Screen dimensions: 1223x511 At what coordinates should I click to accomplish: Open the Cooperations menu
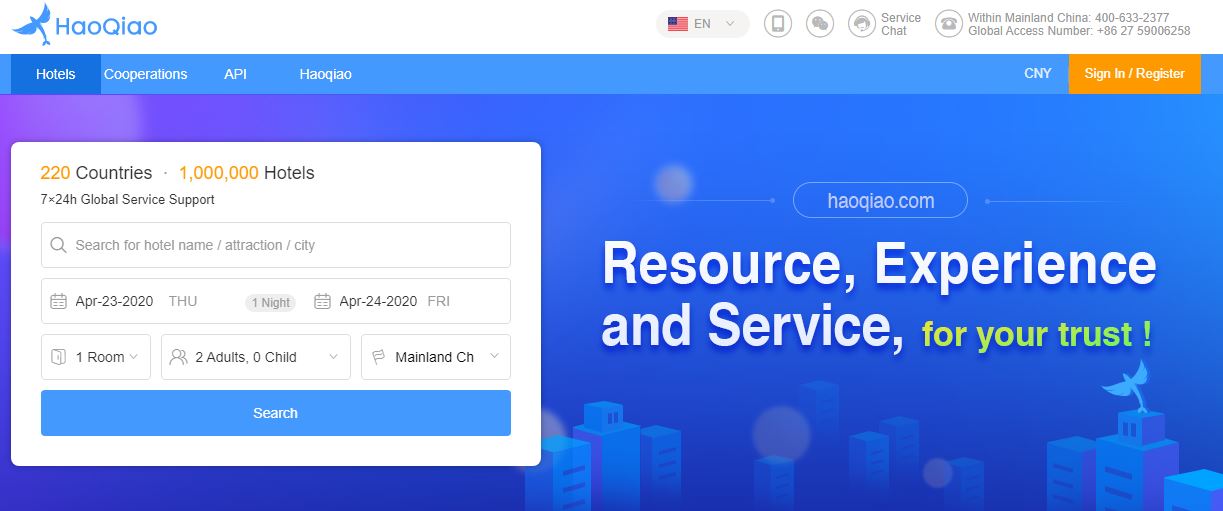[146, 74]
